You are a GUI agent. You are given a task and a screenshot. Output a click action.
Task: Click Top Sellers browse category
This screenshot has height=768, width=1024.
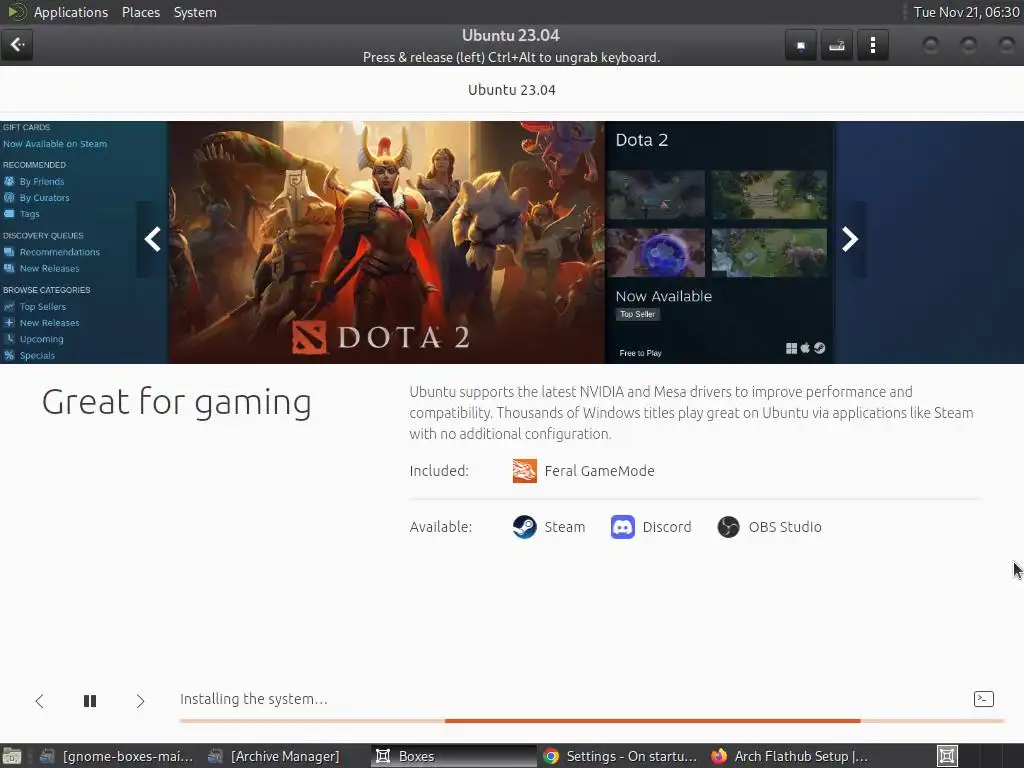coord(42,306)
